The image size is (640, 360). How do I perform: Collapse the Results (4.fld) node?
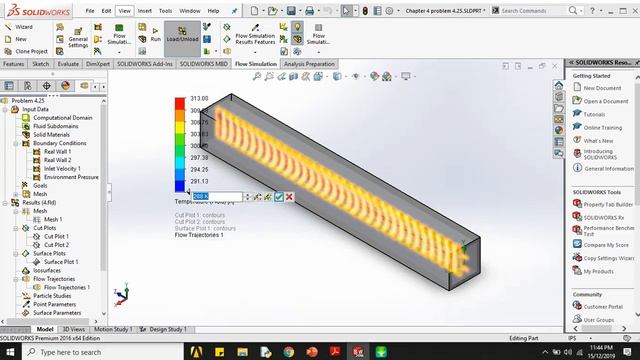(5, 202)
